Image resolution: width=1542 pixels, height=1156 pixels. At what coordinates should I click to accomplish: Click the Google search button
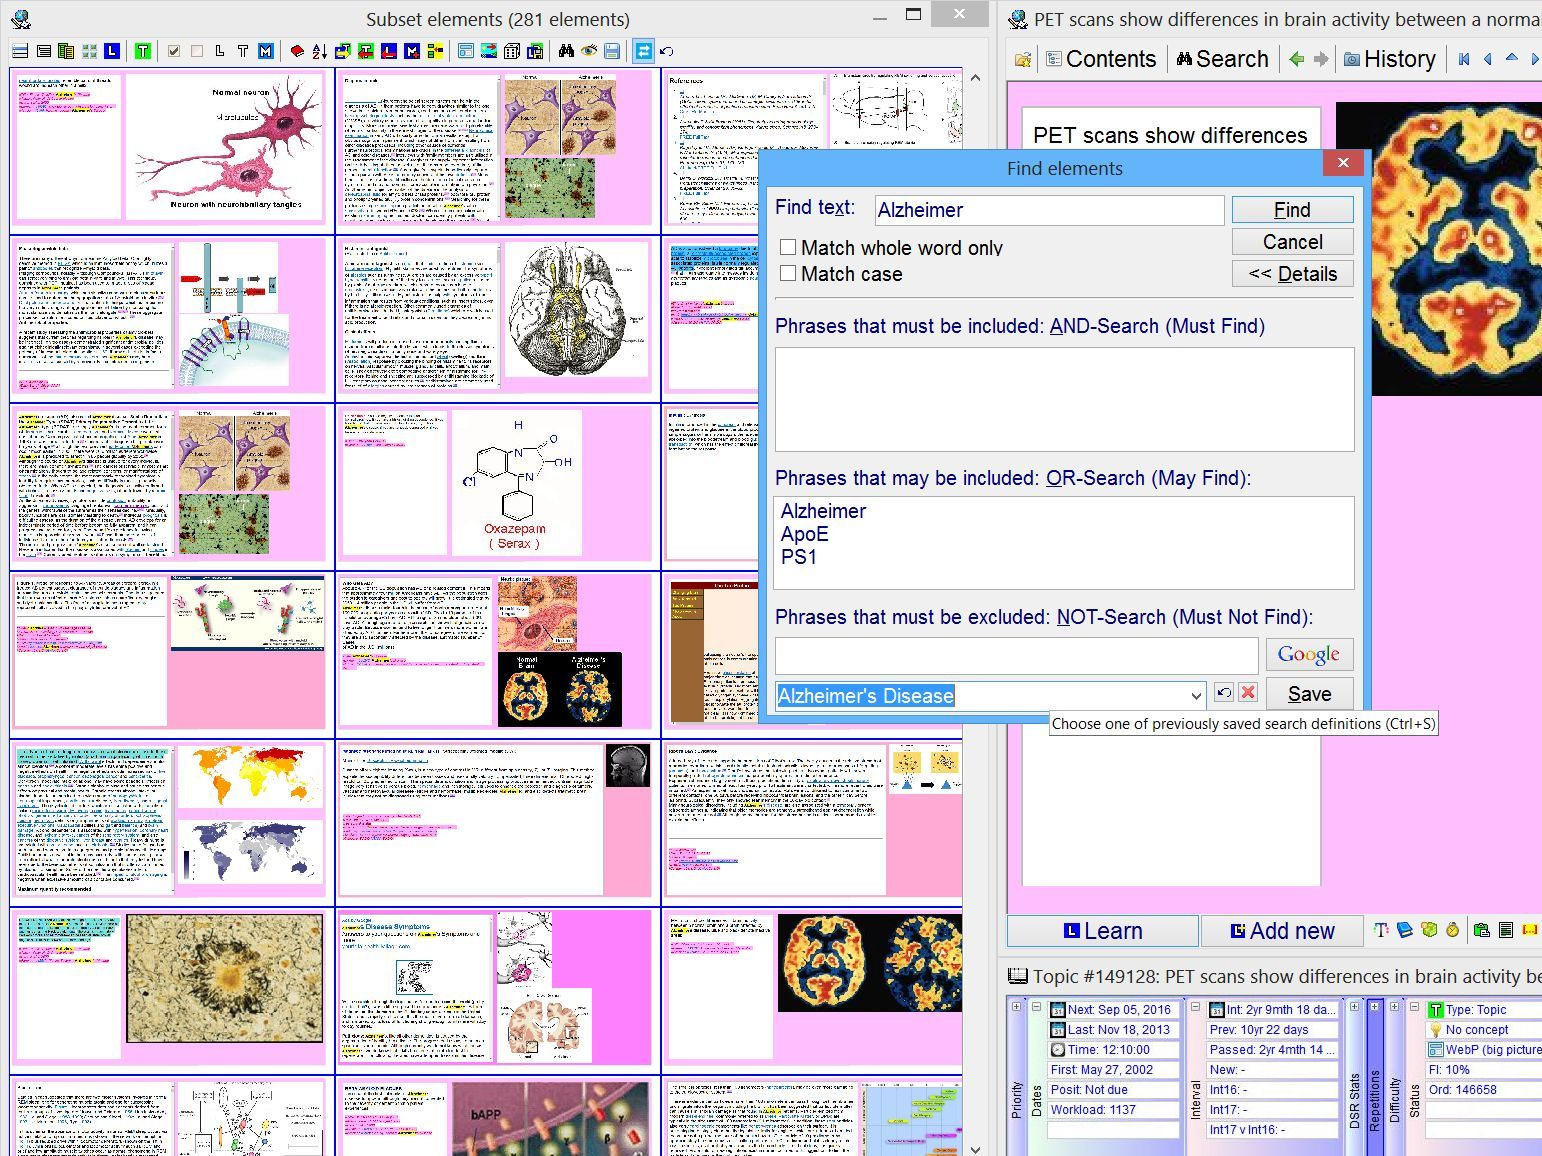pos(1308,655)
